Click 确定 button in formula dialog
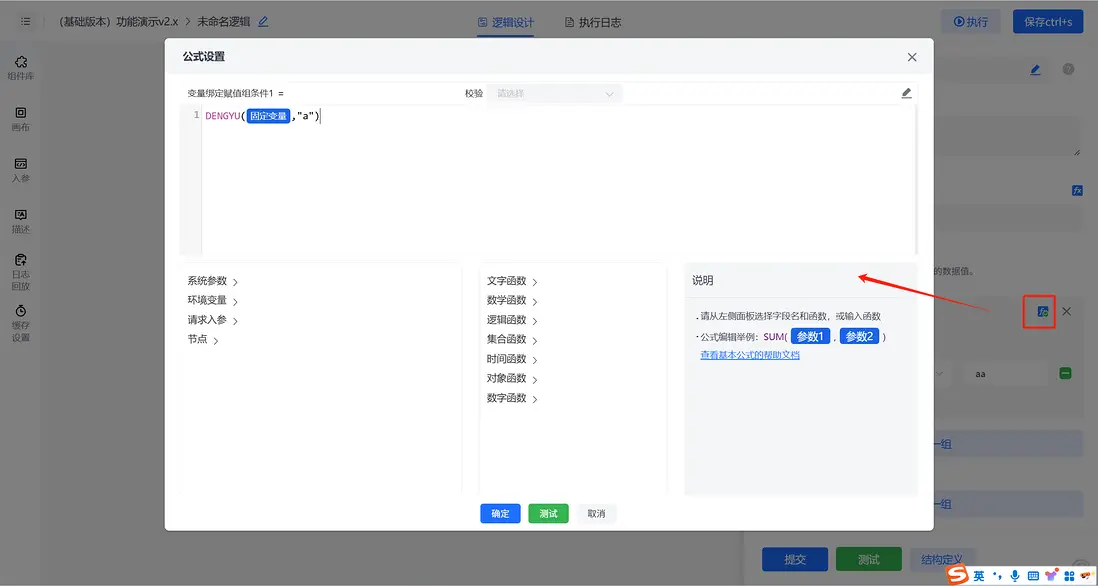The image size is (1098, 586). [x=500, y=513]
